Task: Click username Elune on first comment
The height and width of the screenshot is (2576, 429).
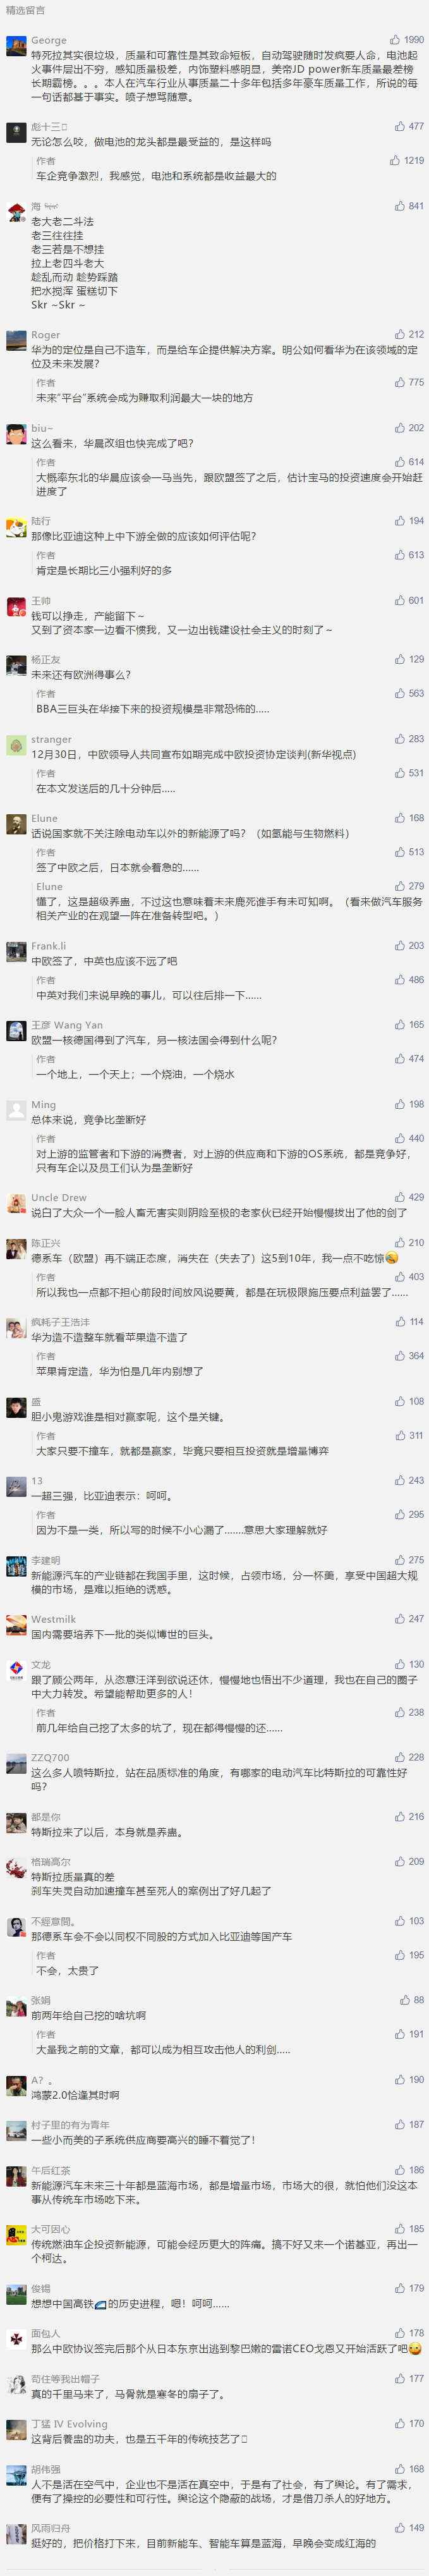Action: (44, 818)
